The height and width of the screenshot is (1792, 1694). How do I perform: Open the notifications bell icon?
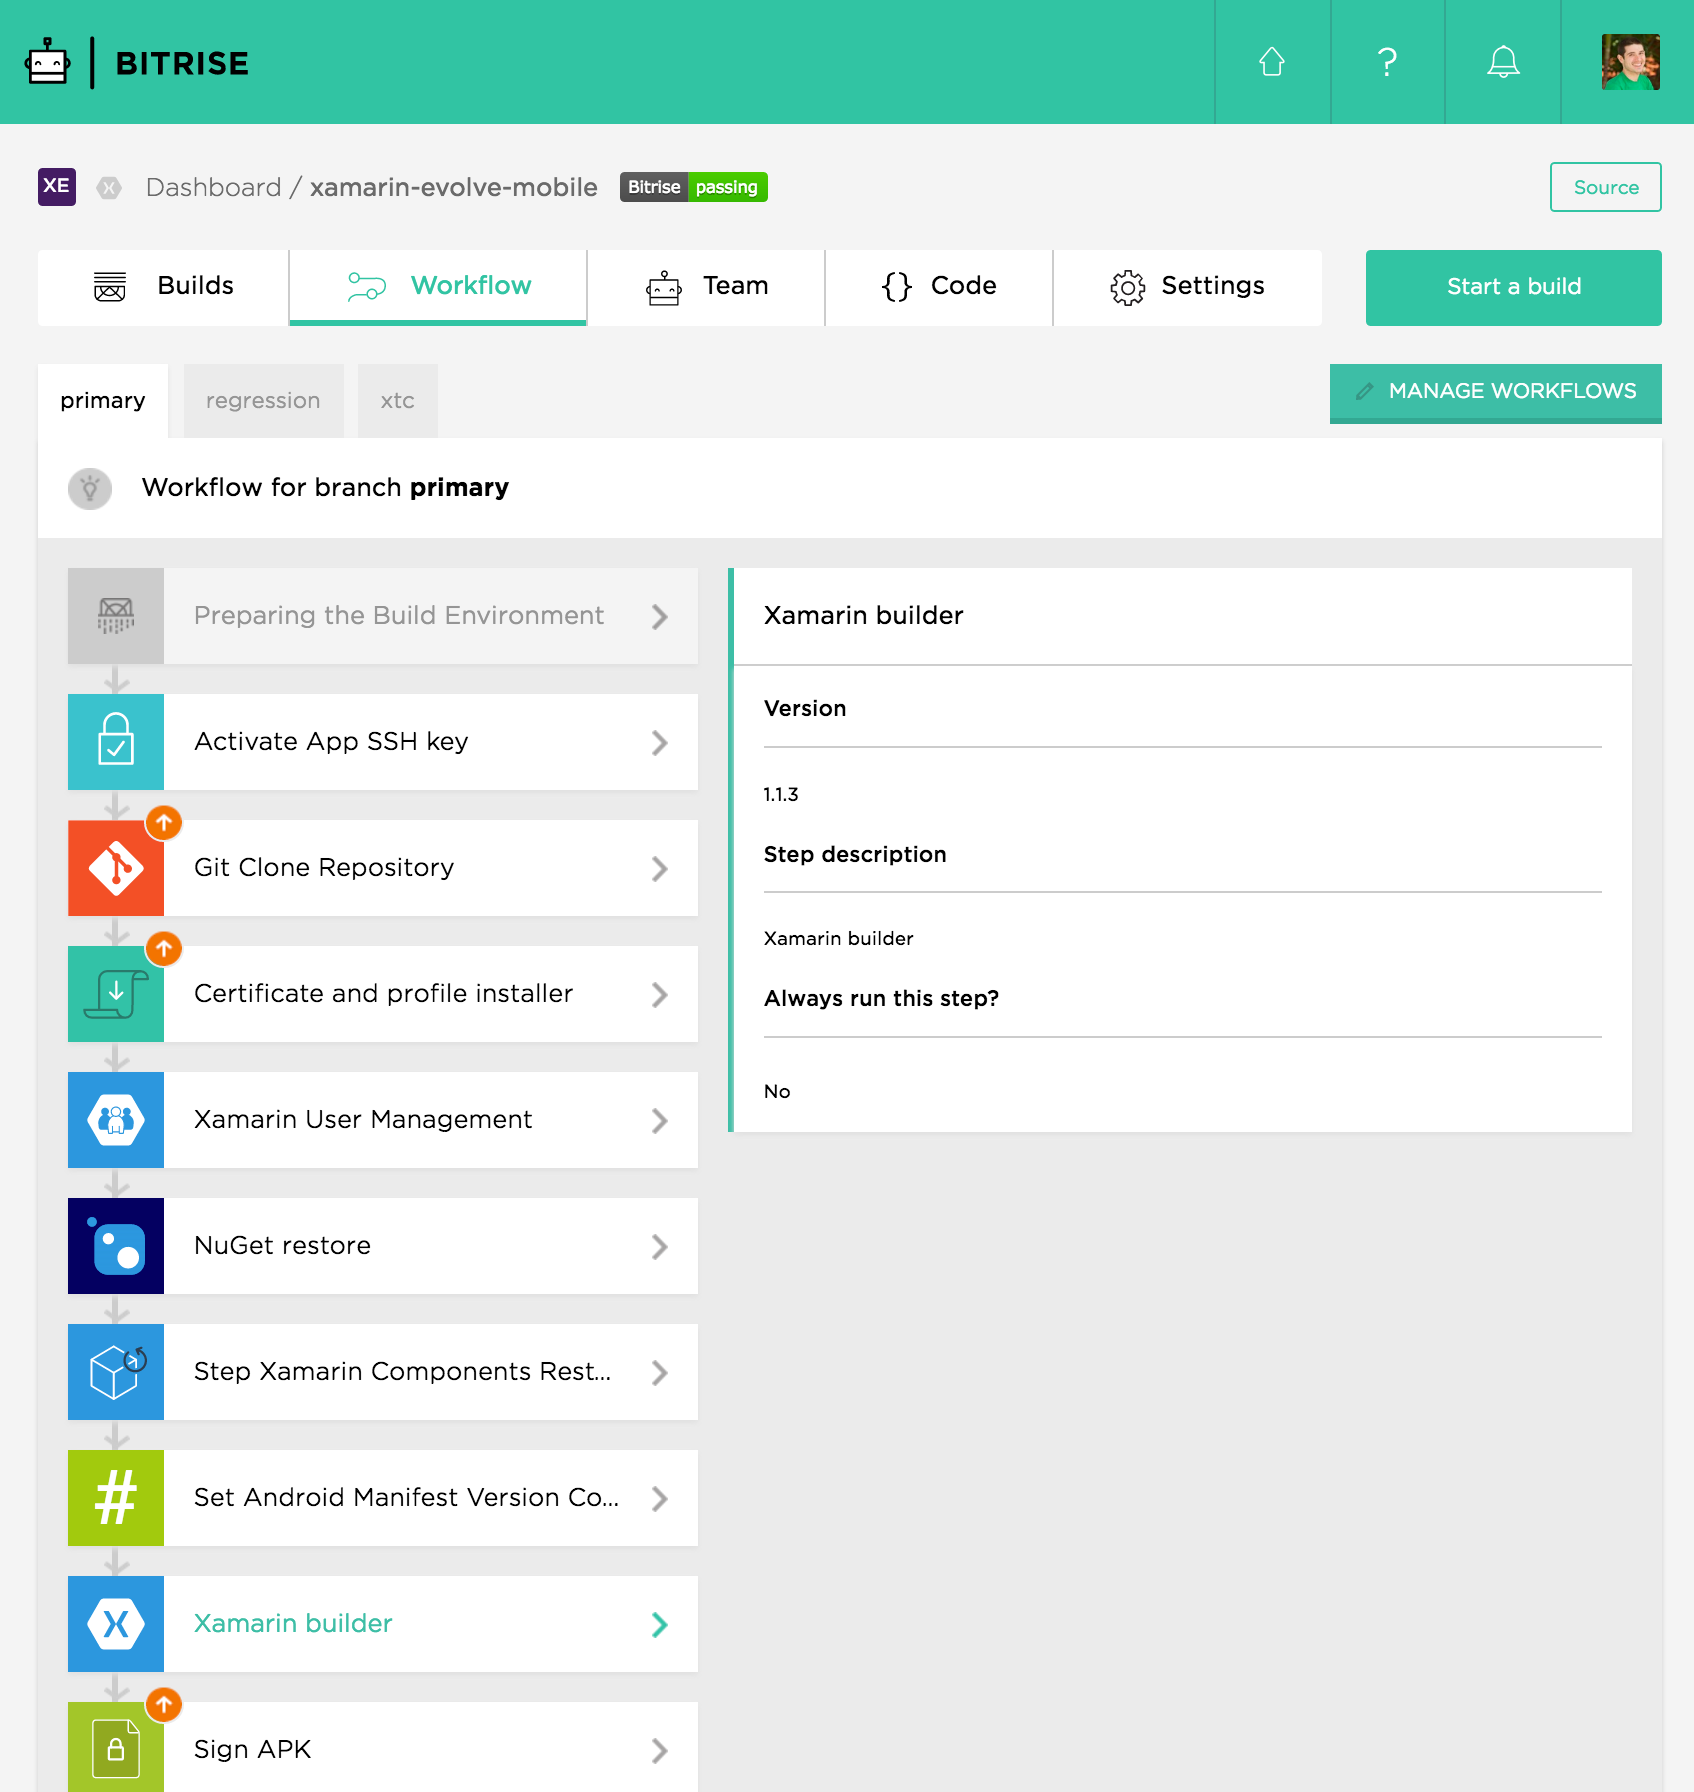1503,62
